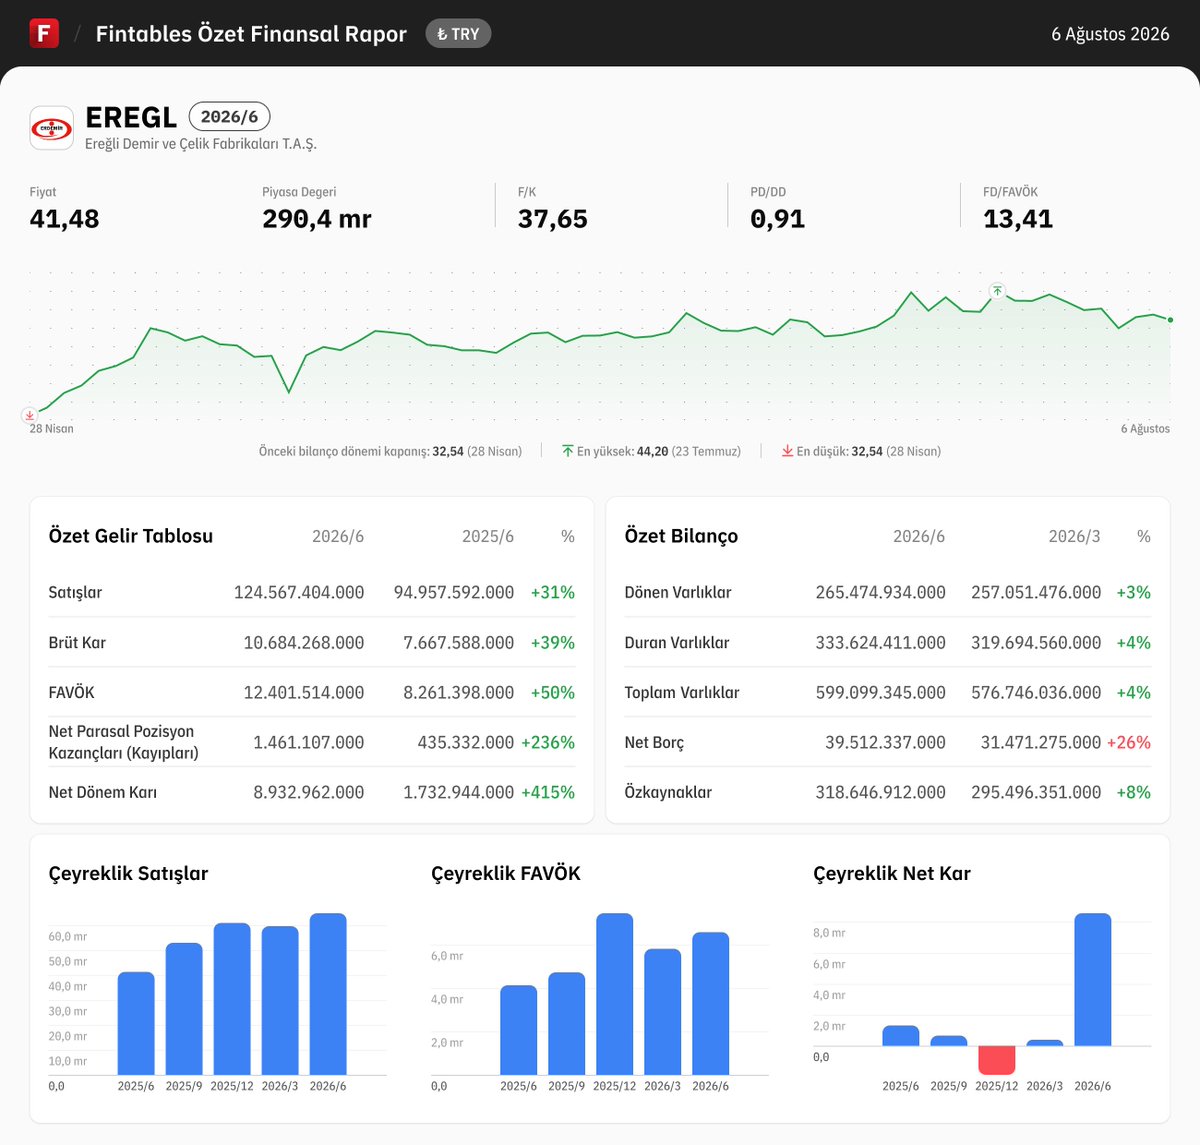Click red down arrow beside En düşük
Image resolution: width=1200 pixels, height=1145 pixels.
(788, 451)
